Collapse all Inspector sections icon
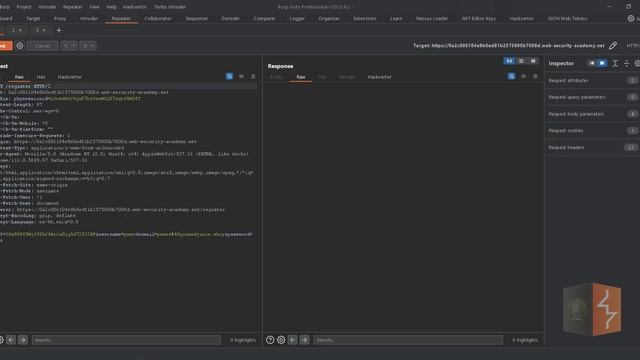 click(x=627, y=63)
